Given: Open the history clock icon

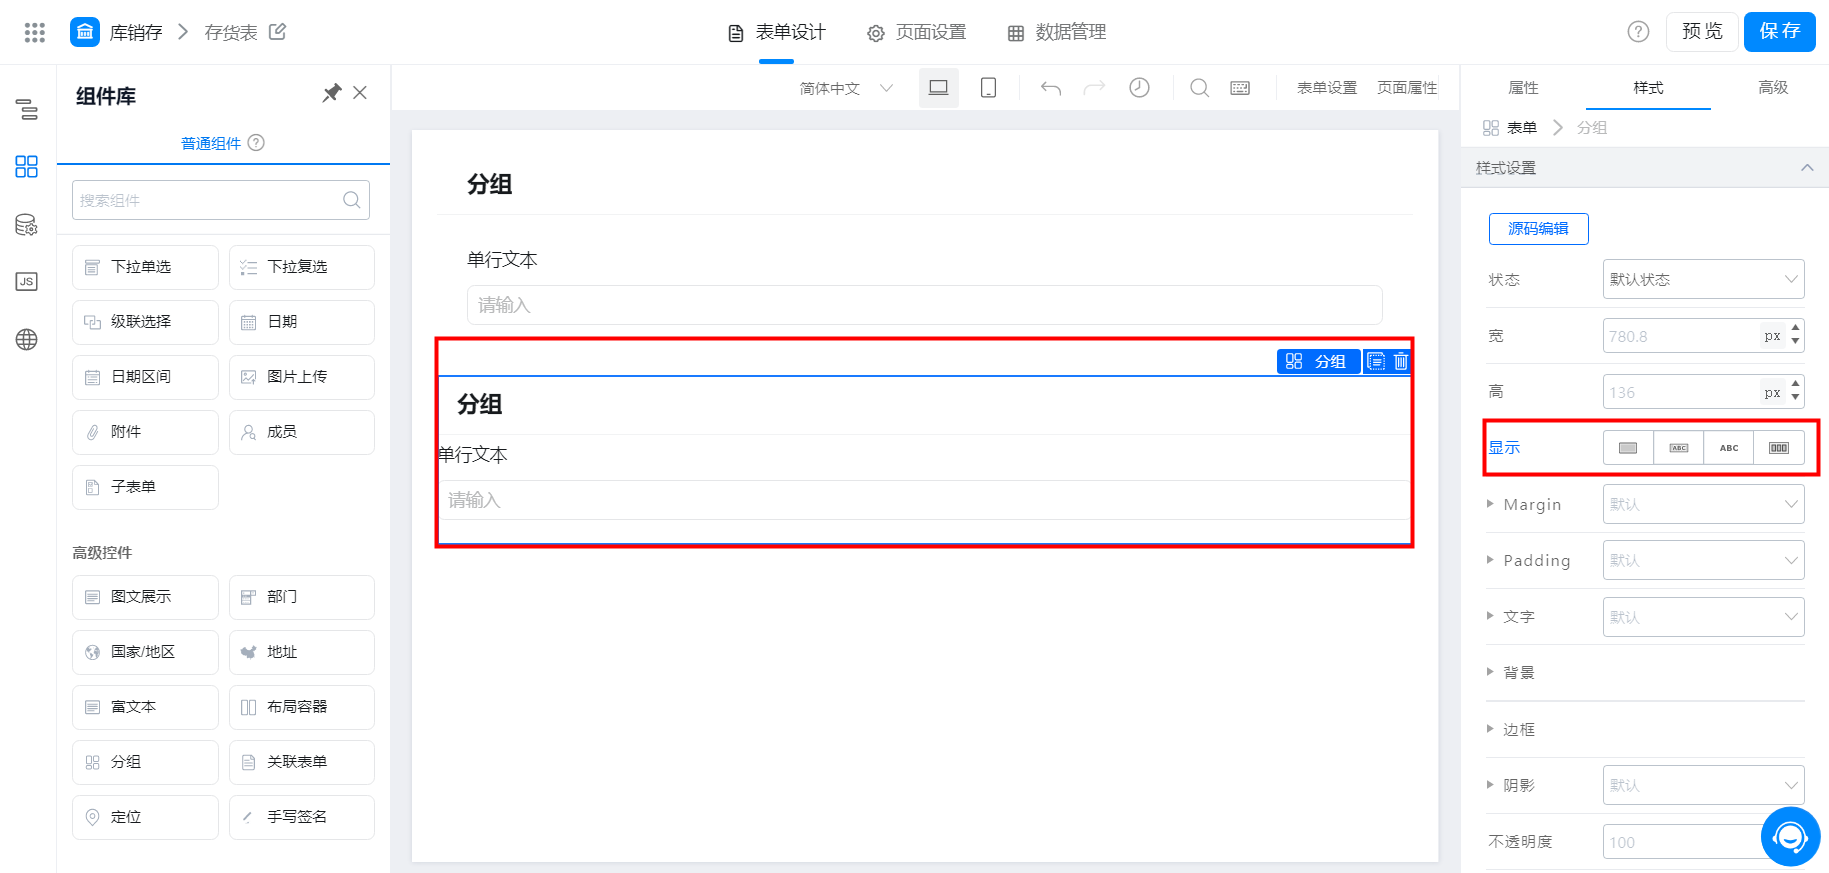Looking at the screenshot, I should (1139, 88).
